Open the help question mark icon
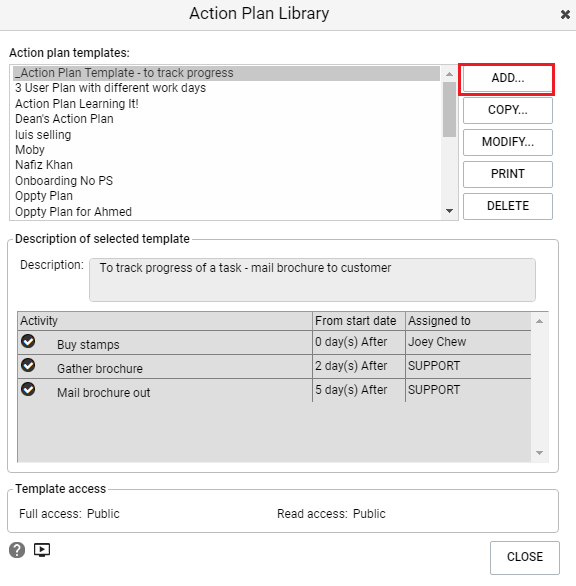576x586 pixels. 17,550
